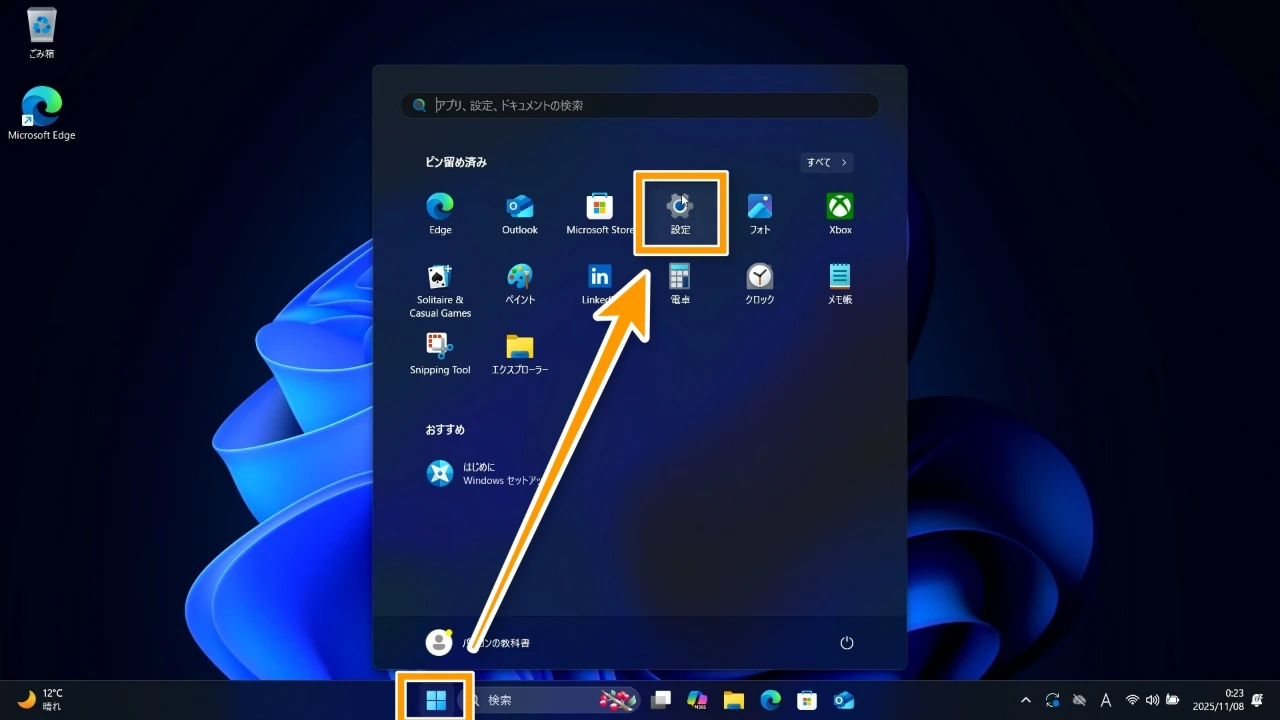The image size is (1280, 720).
Task: Open the user account profile menu
Action: (478, 643)
